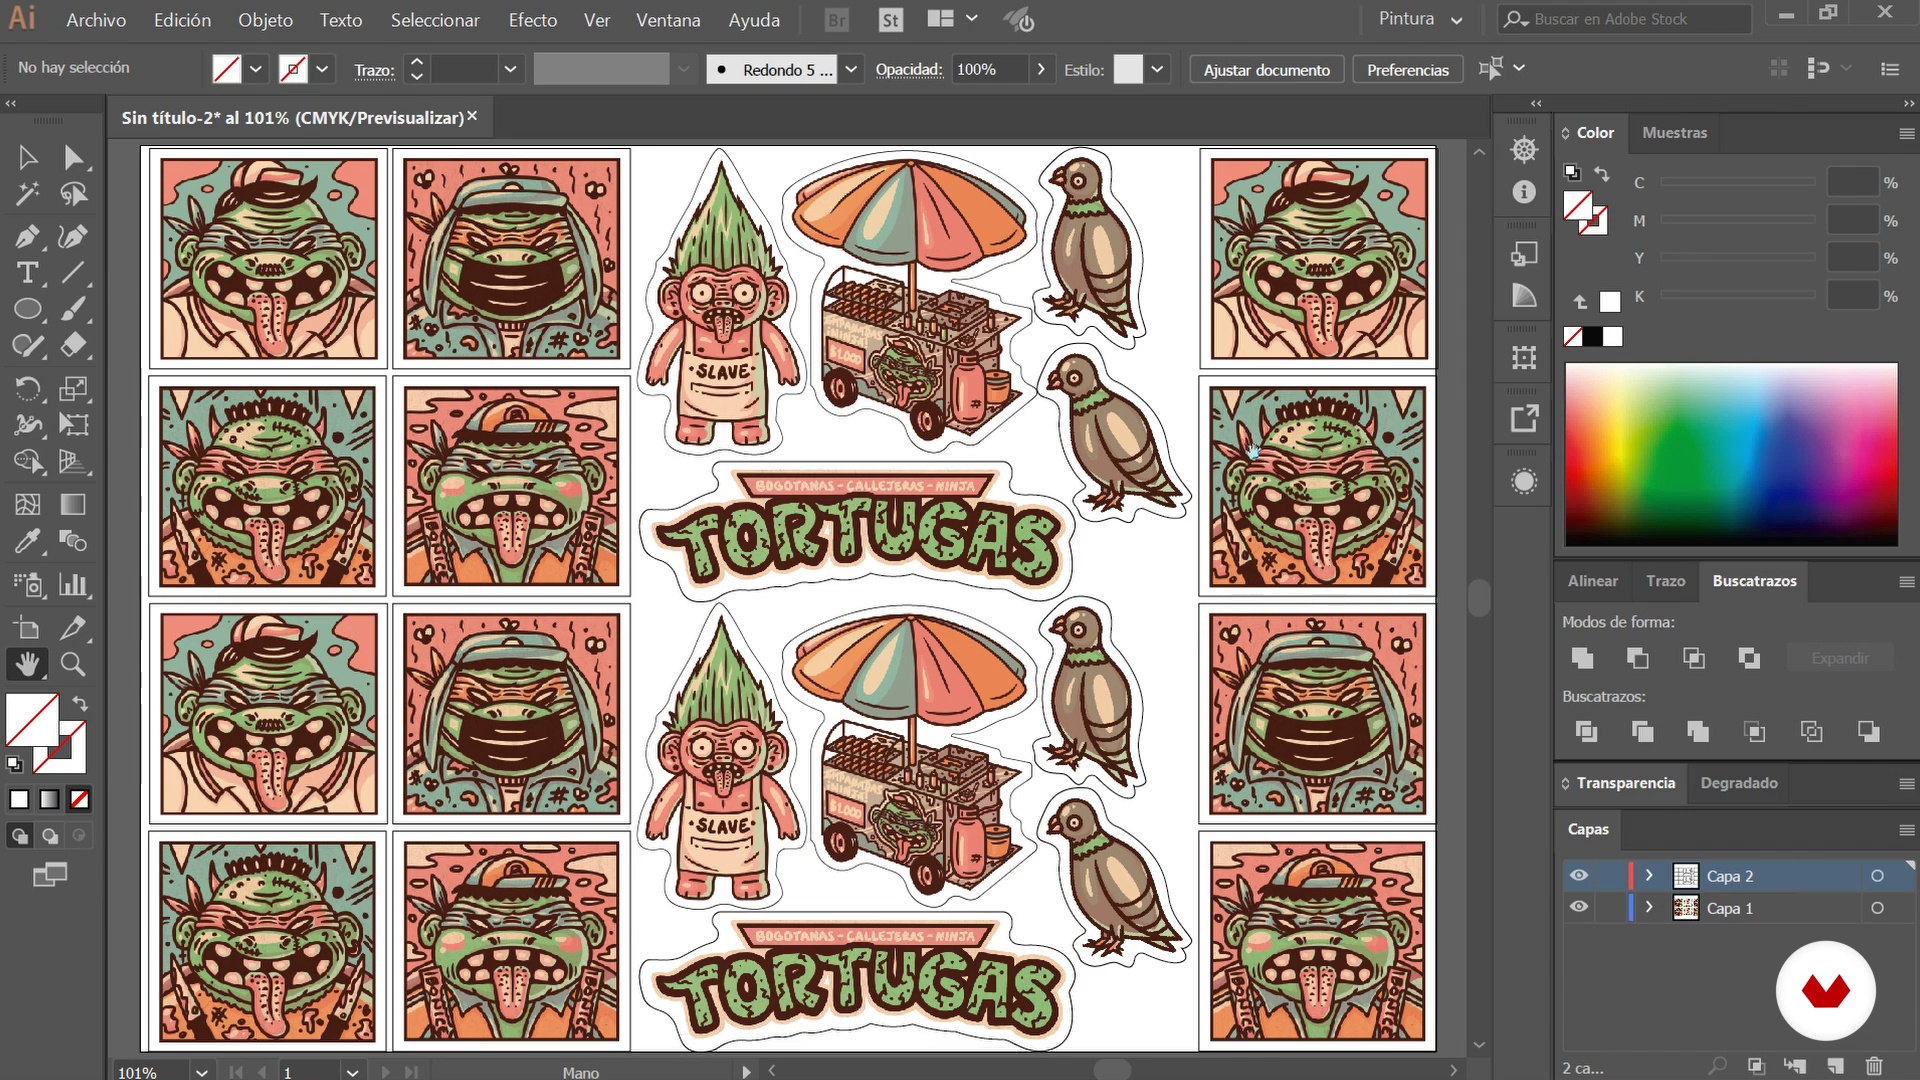1920x1080 pixels.
Task: Click the delete layer trash icon
Action: tap(1874, 1066)
